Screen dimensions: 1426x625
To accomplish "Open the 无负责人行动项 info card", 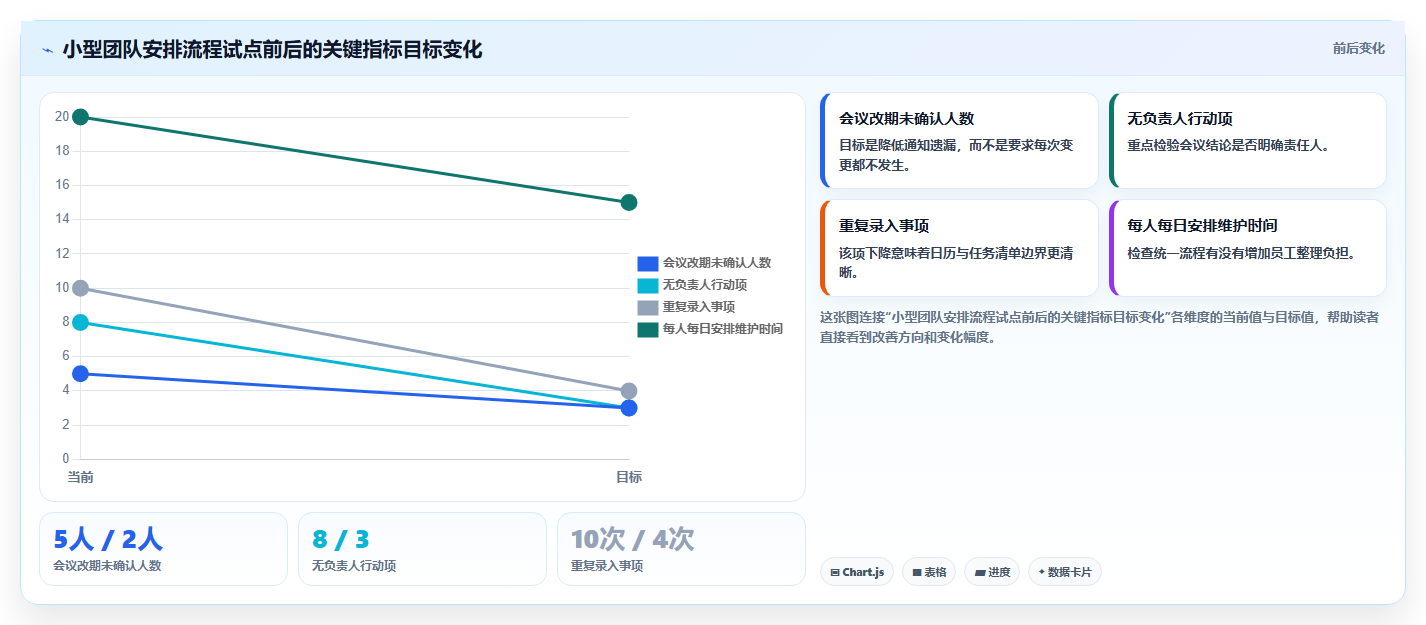I will [1248, 141].
